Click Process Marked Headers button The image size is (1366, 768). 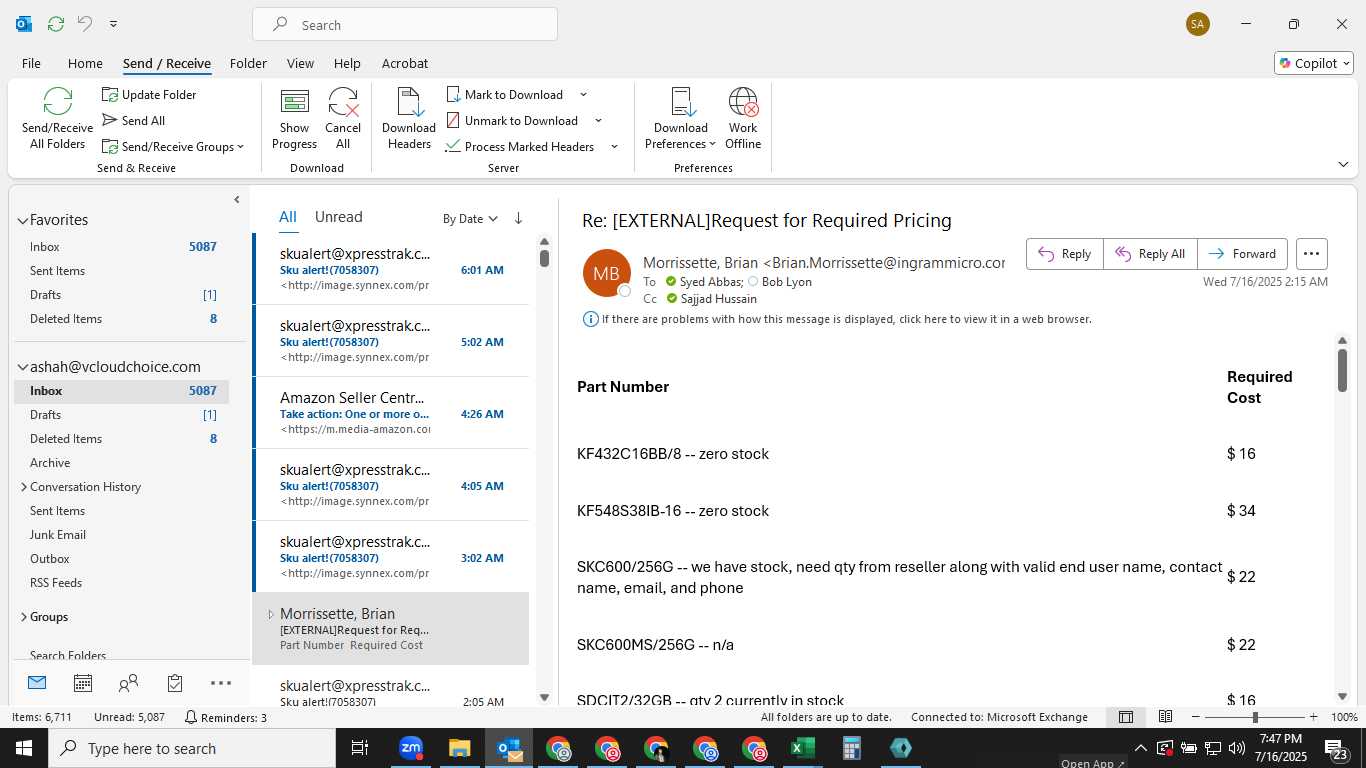click(x=520, y=147)
